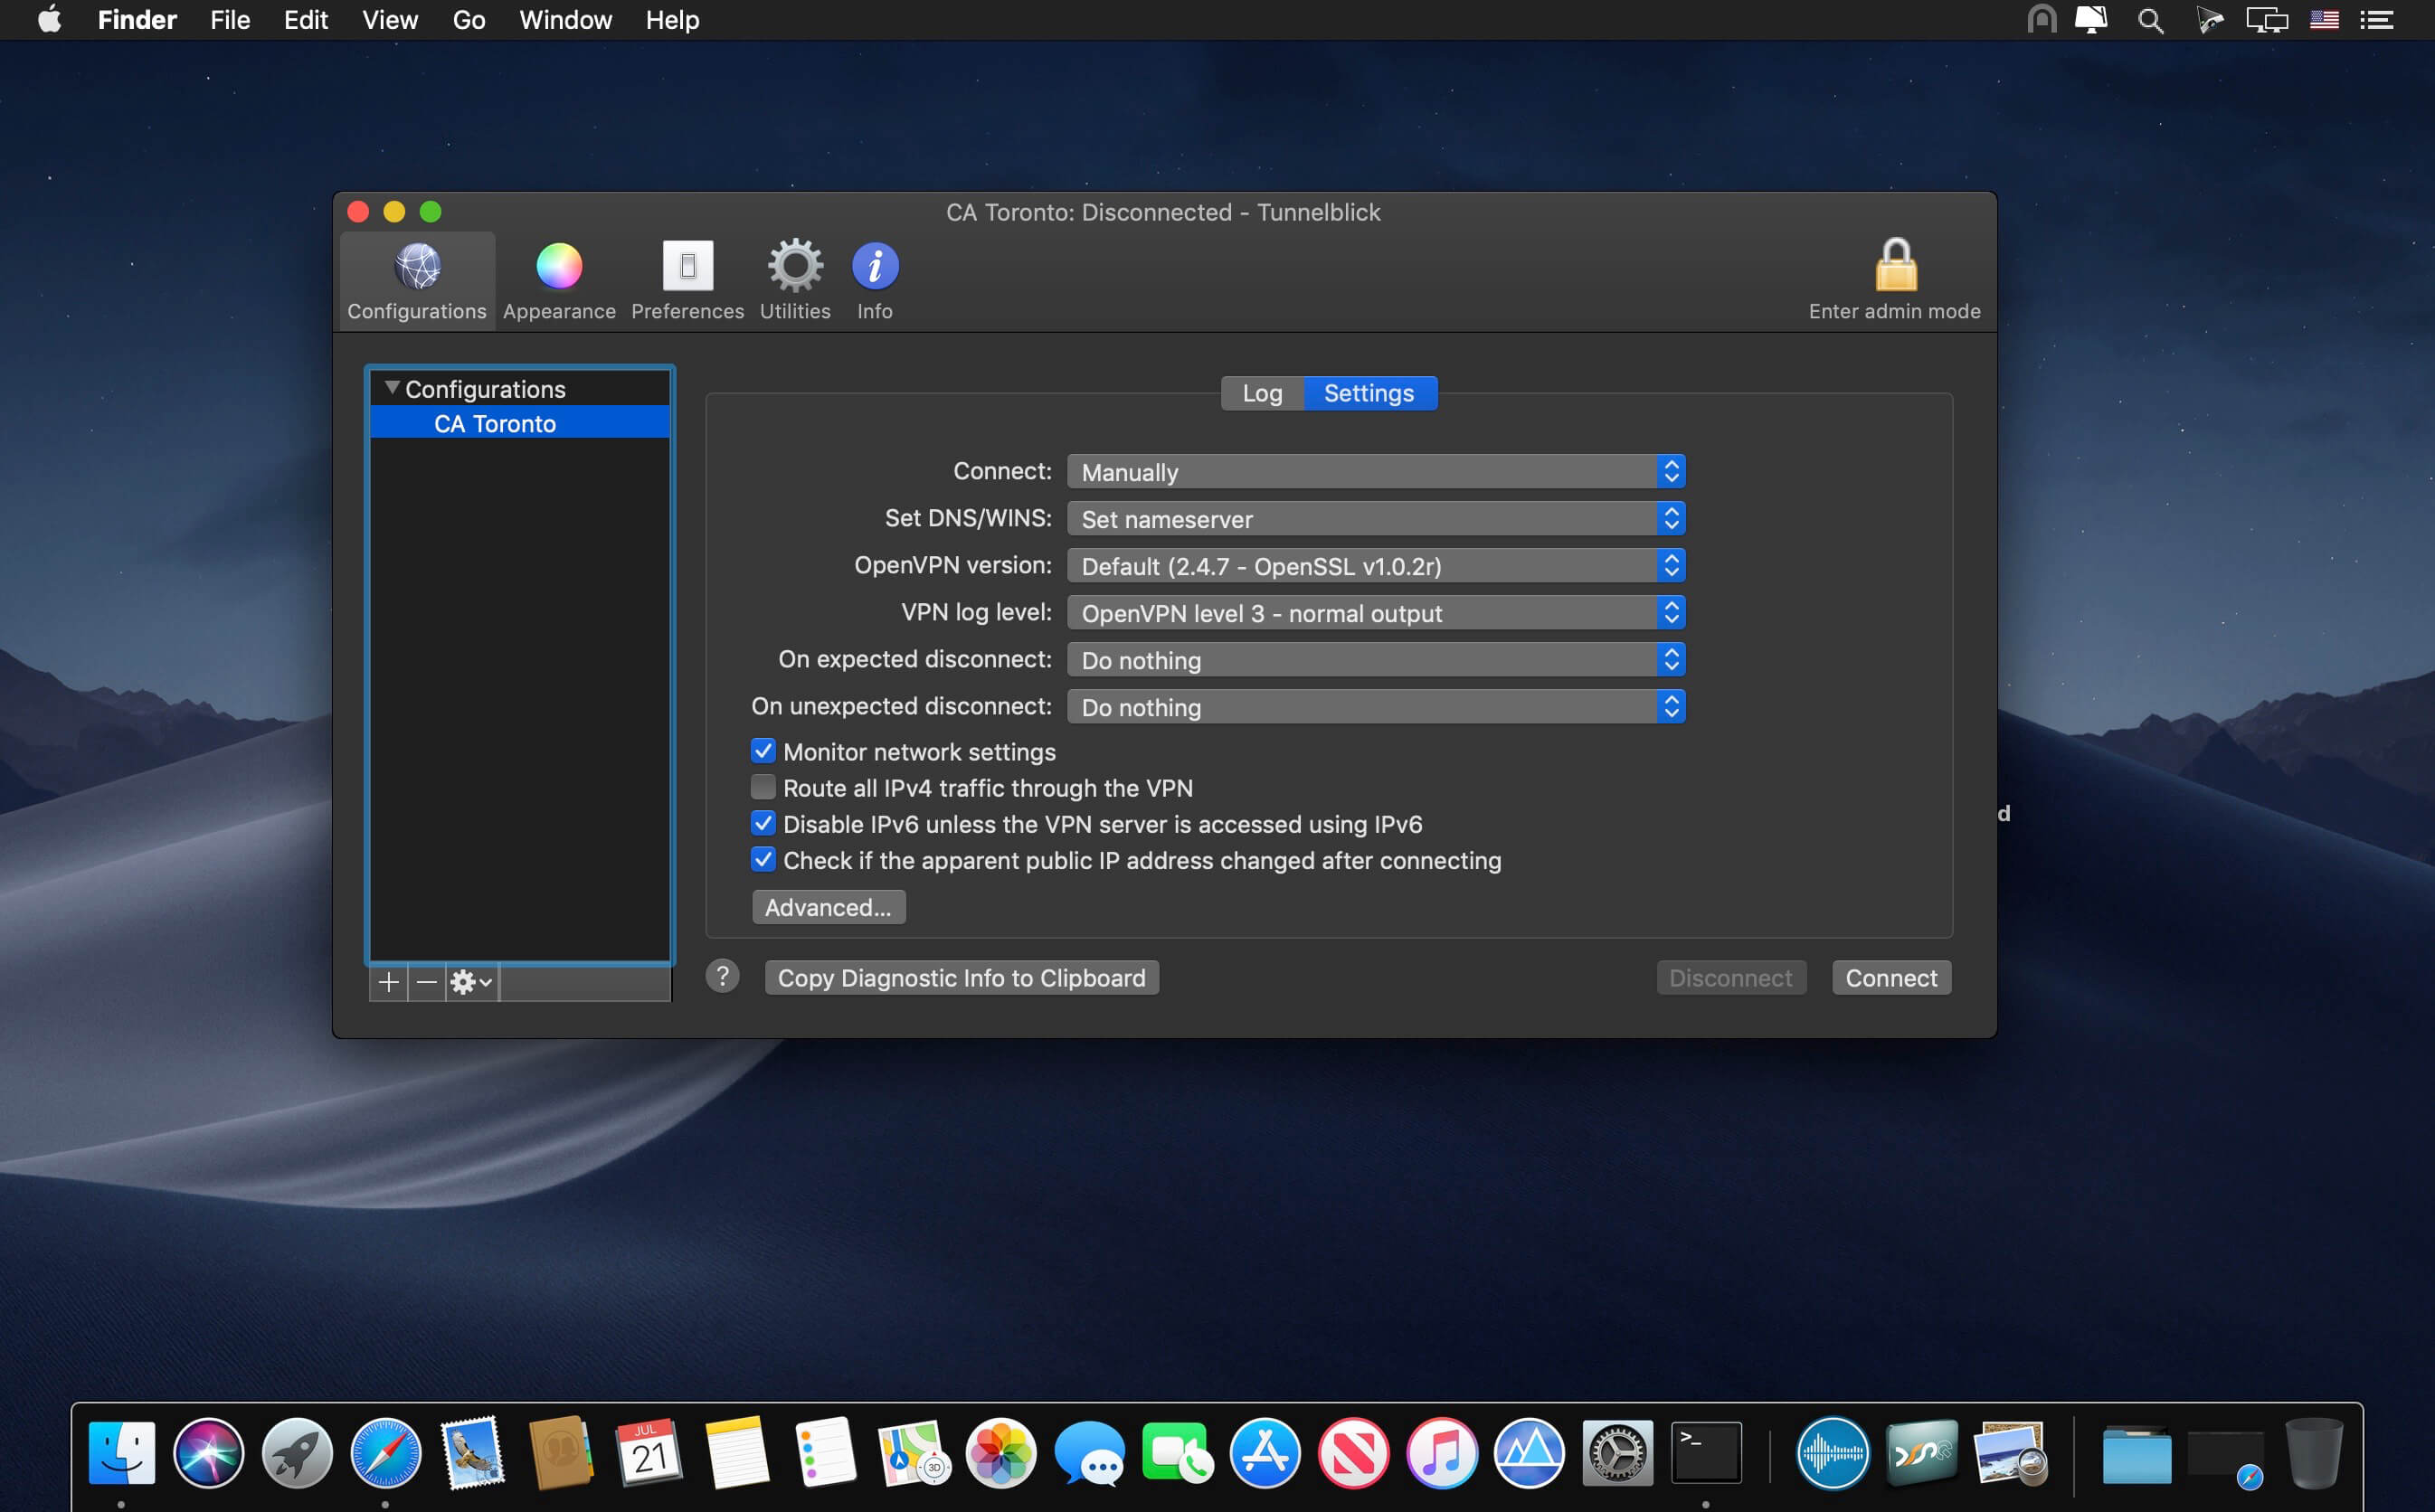Open the On unexpected disconnect dropdown

point(1376,707)
